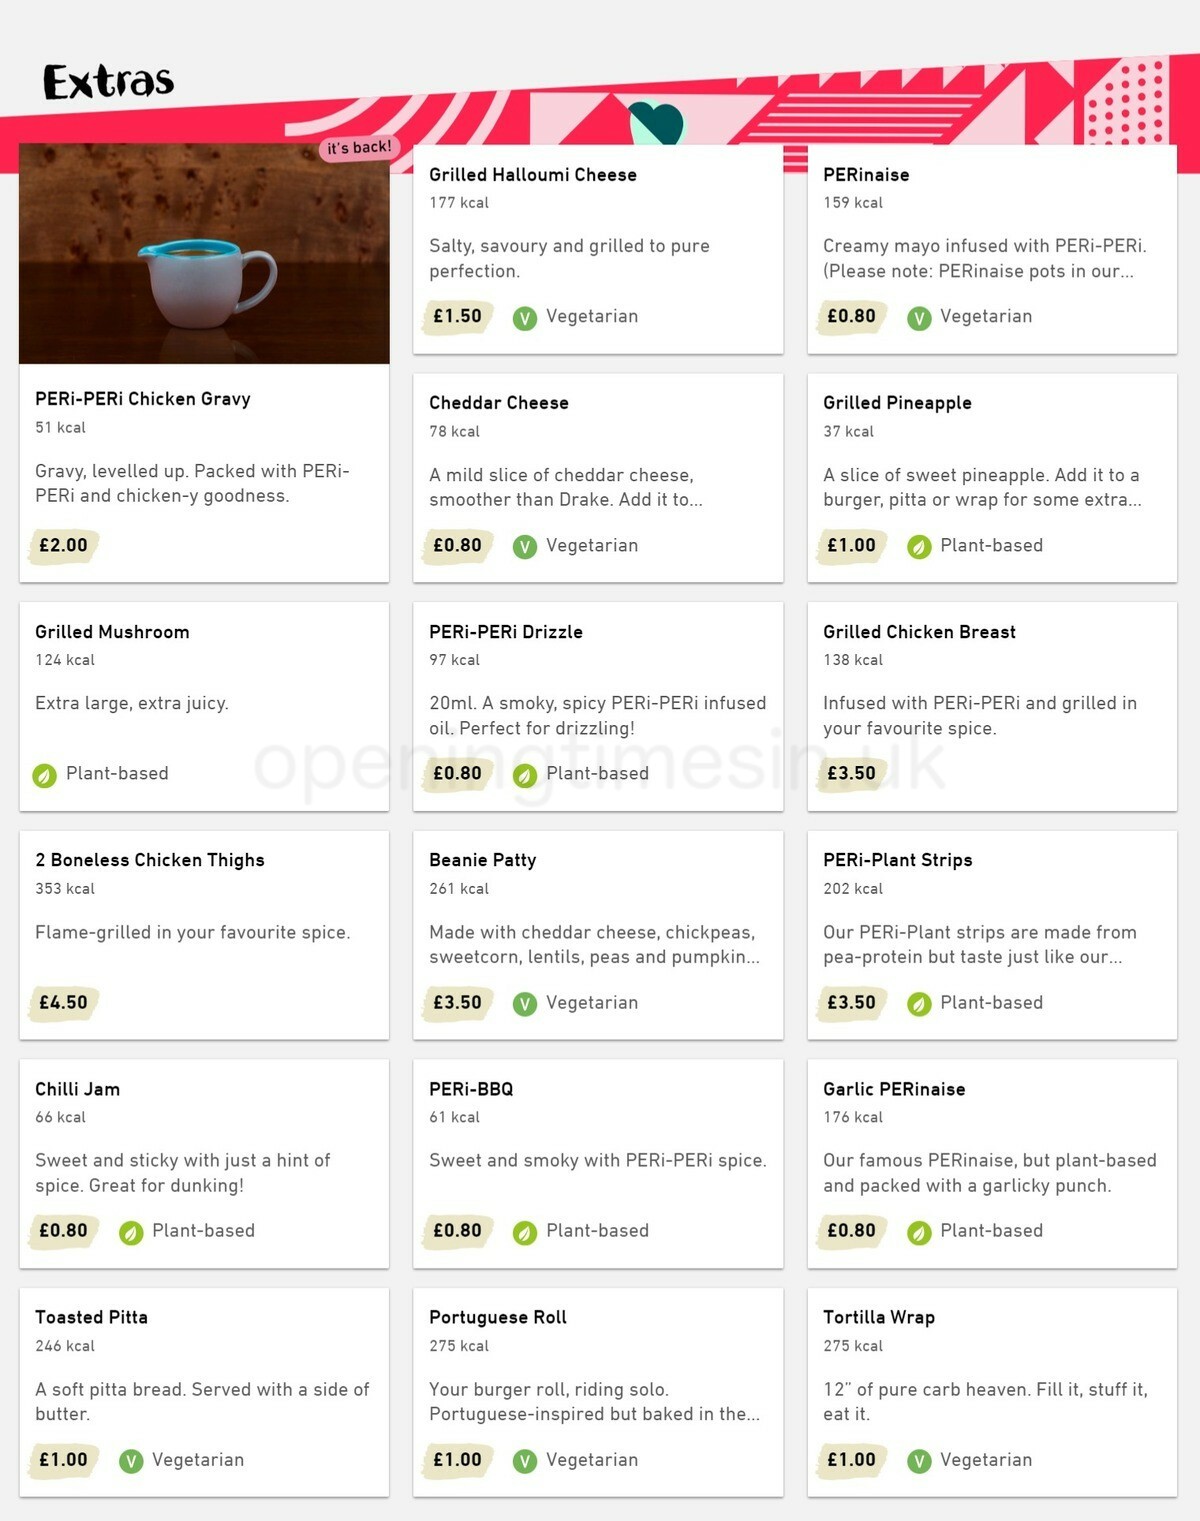Select the Plant-based leaf icon on Grilled Pineapple

tap(918, 546)
